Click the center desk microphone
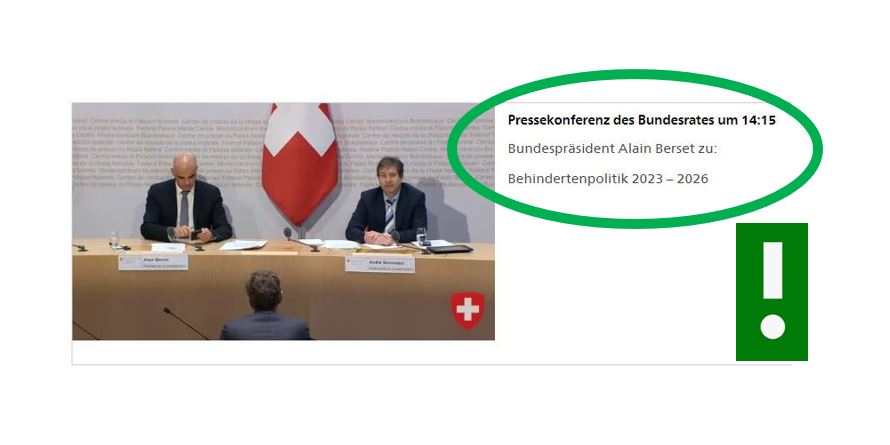 (x=301, y=240)
